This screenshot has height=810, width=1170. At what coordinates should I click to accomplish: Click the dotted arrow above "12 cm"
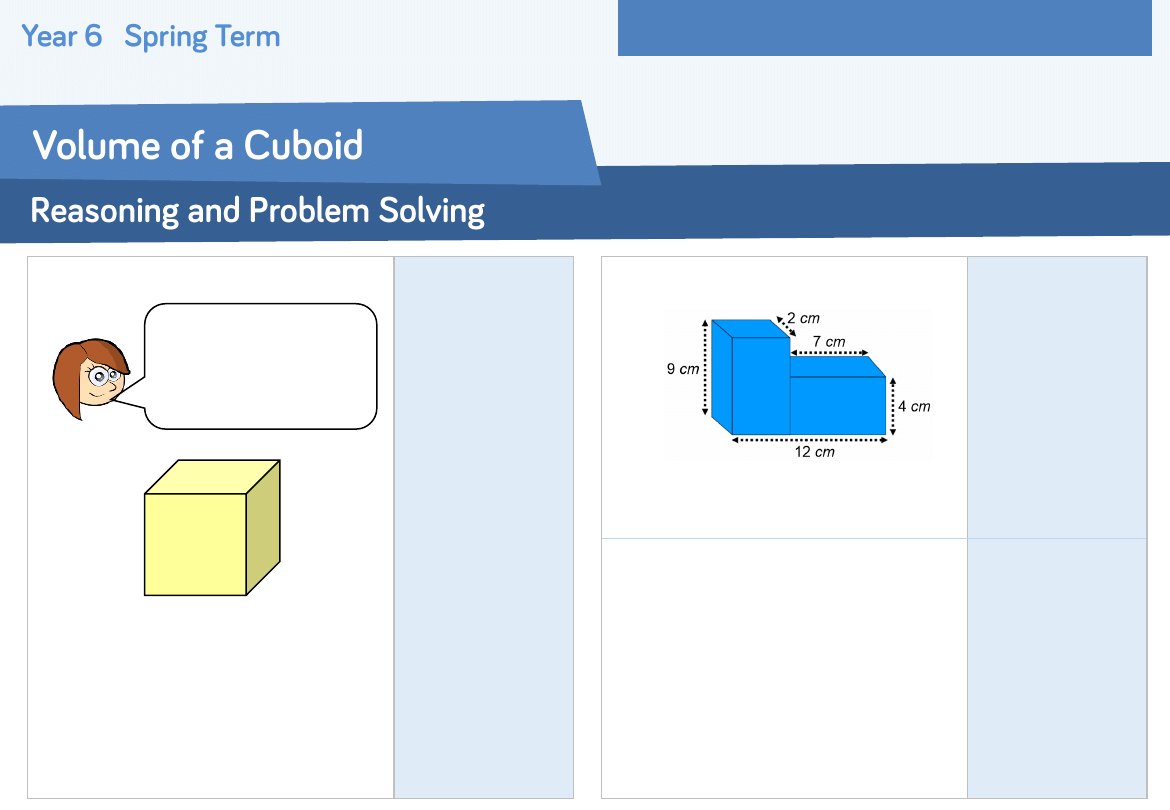click(809, 439)
